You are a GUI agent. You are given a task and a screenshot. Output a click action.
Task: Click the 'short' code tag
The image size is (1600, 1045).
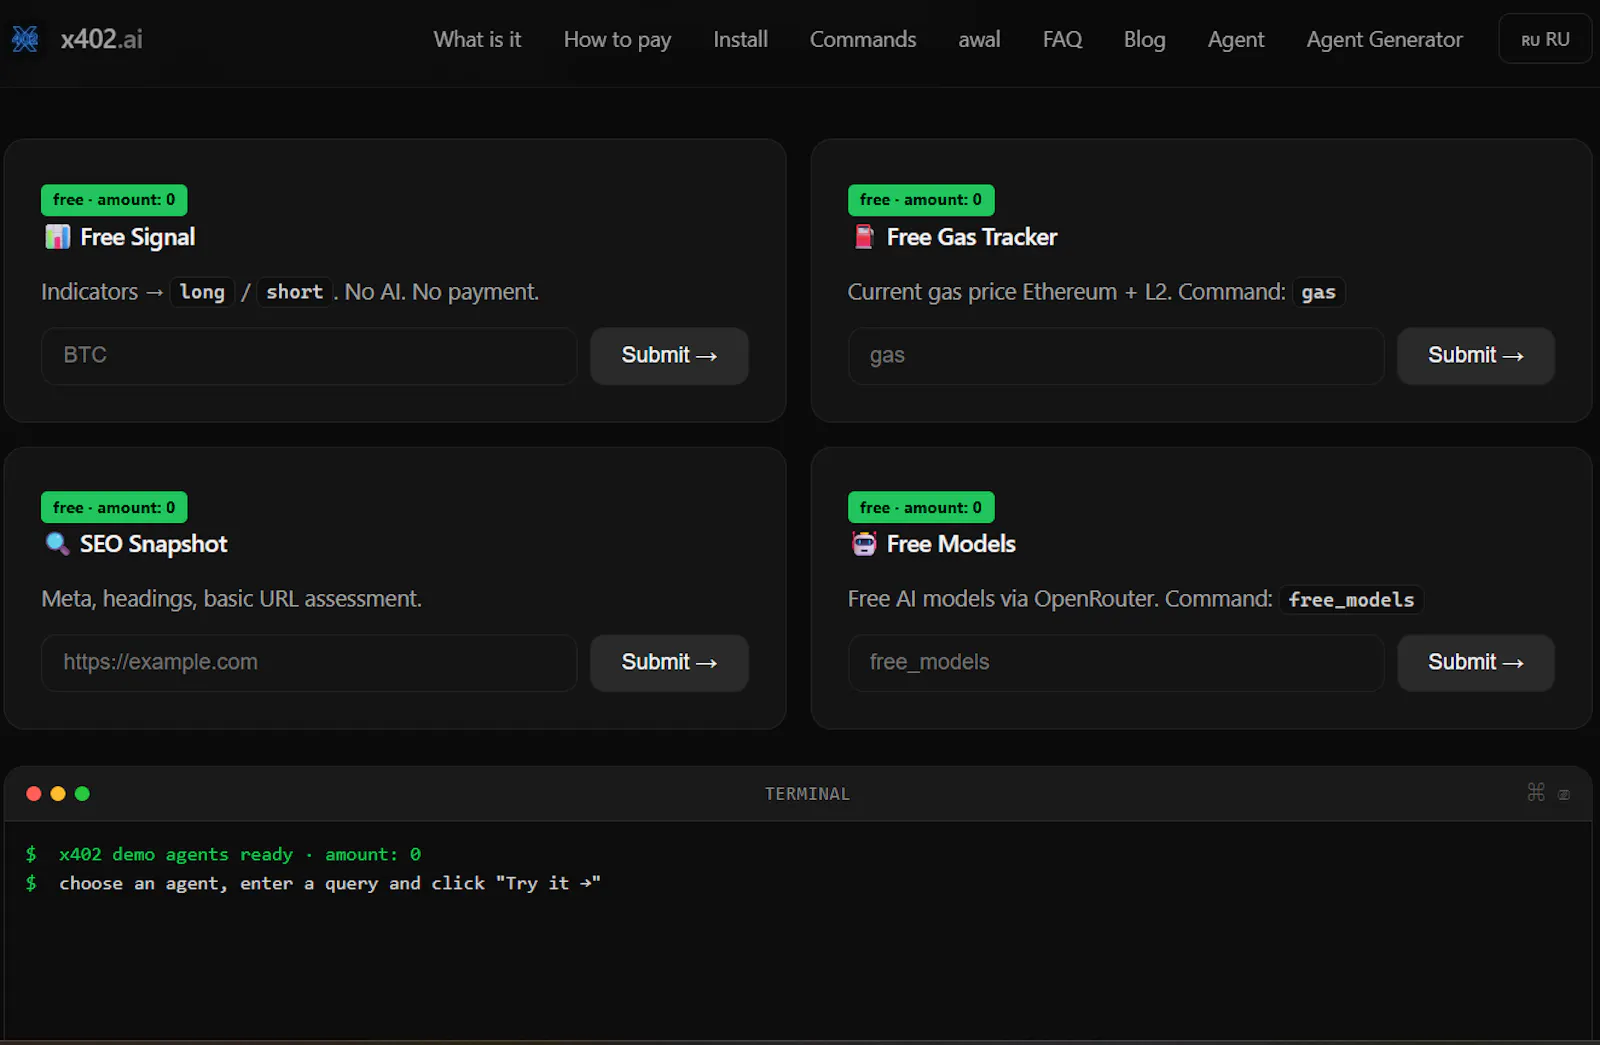click(x=295, y=292)
